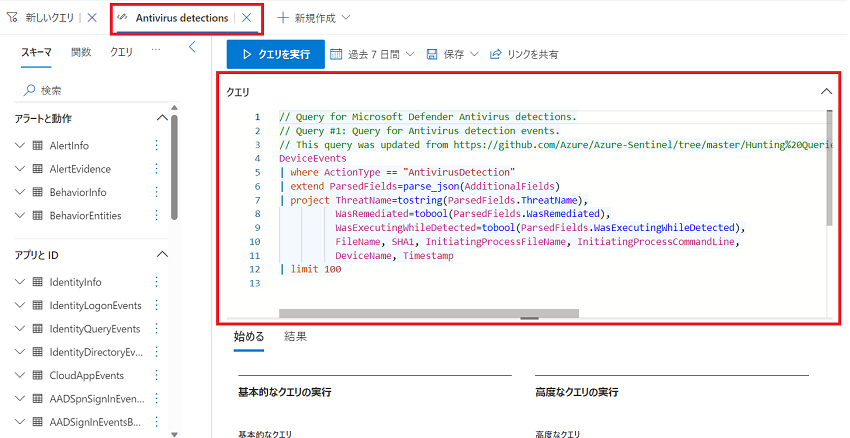
Task: Switch to the 始める tab
Action: (x=249, y=337)
